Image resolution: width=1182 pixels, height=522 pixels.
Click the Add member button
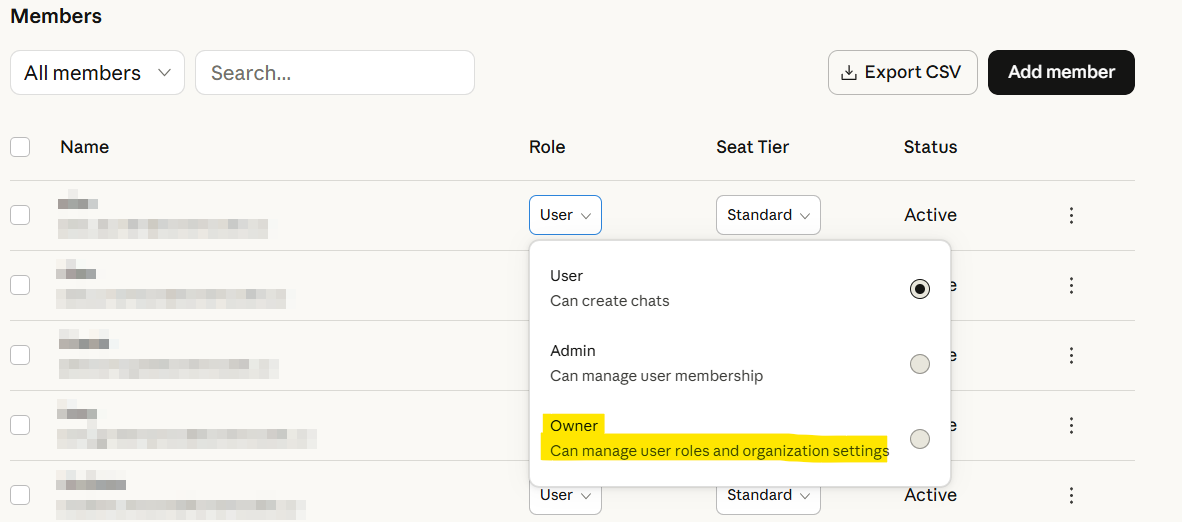pyautogui.click(x=1060, y=73)
